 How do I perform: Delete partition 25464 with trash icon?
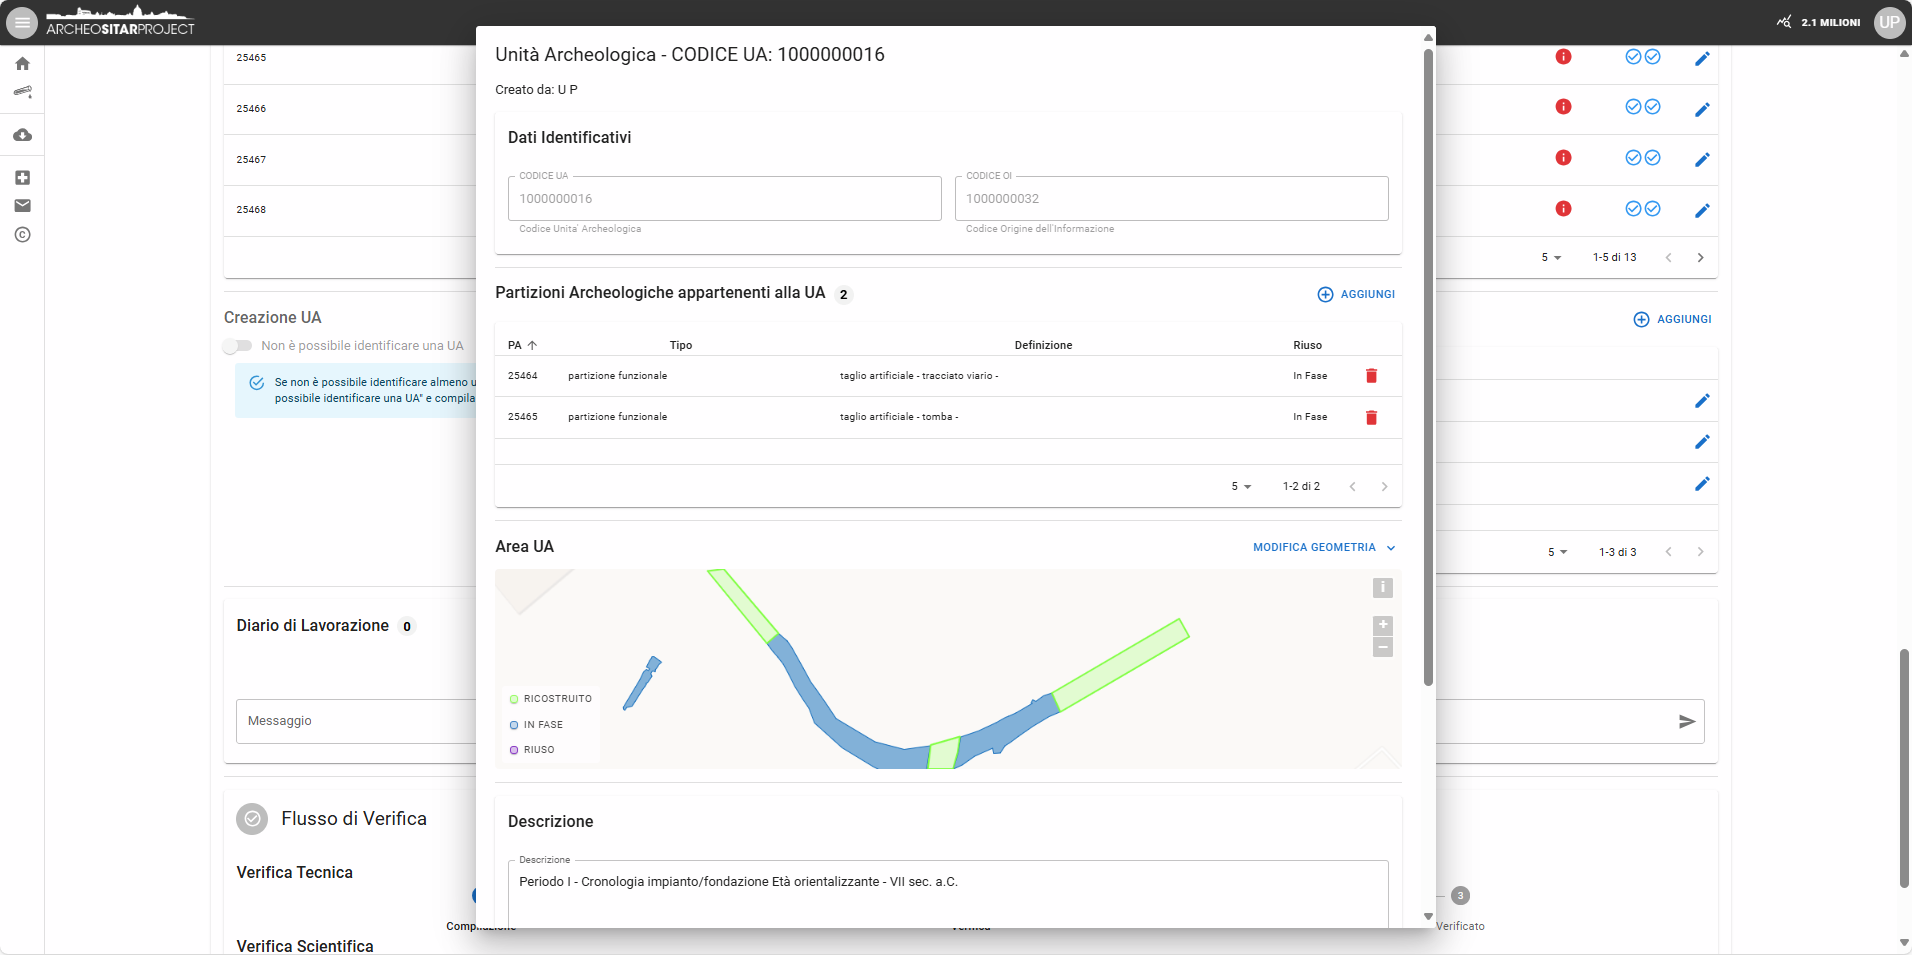[1371, 376]
